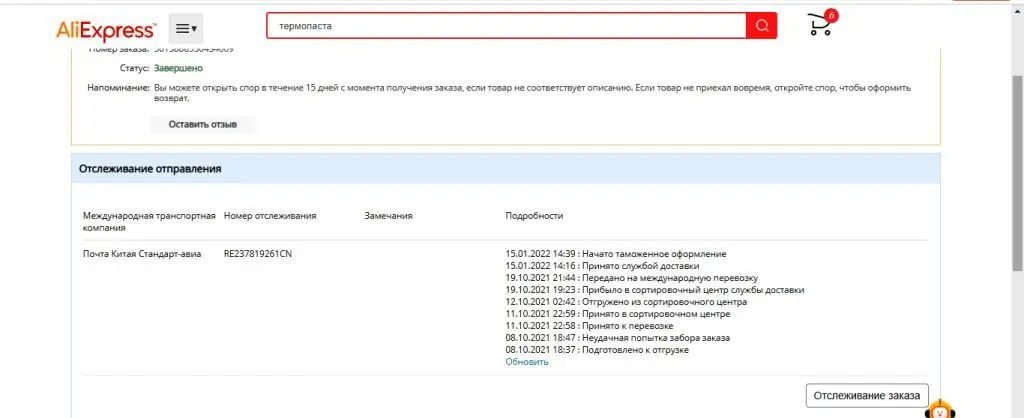
Task: Select tracking number RE237819261CN
Action: click(x=257, y=253)
